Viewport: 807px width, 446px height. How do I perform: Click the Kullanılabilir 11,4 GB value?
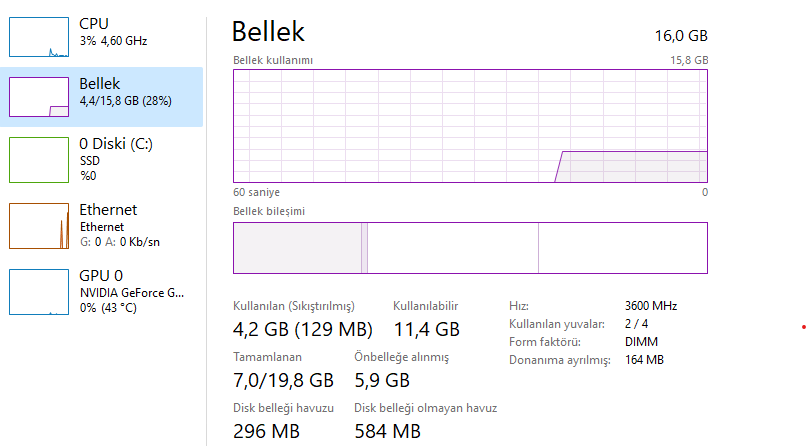tap(426, 329)
